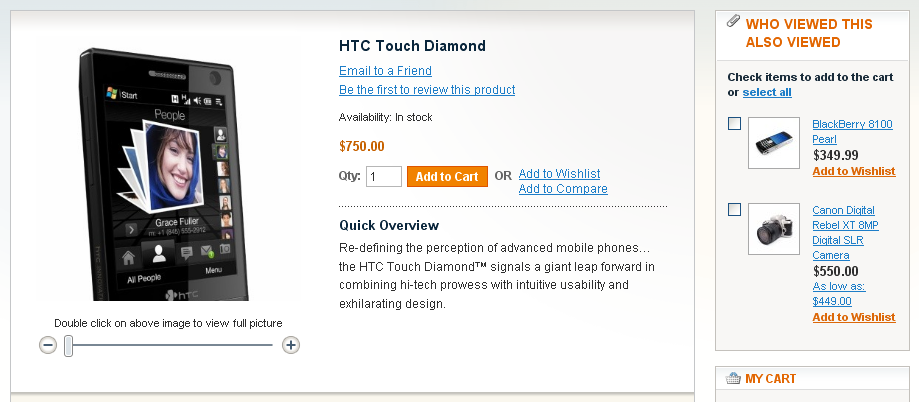919x402 pixels.
Task: Click the basket icon next to My Cart
Action: [x=733, y=379]
